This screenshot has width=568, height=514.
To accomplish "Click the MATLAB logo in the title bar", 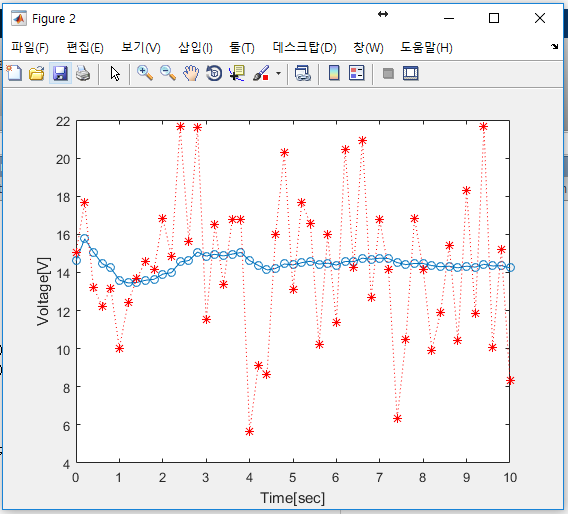I will 18,18.
